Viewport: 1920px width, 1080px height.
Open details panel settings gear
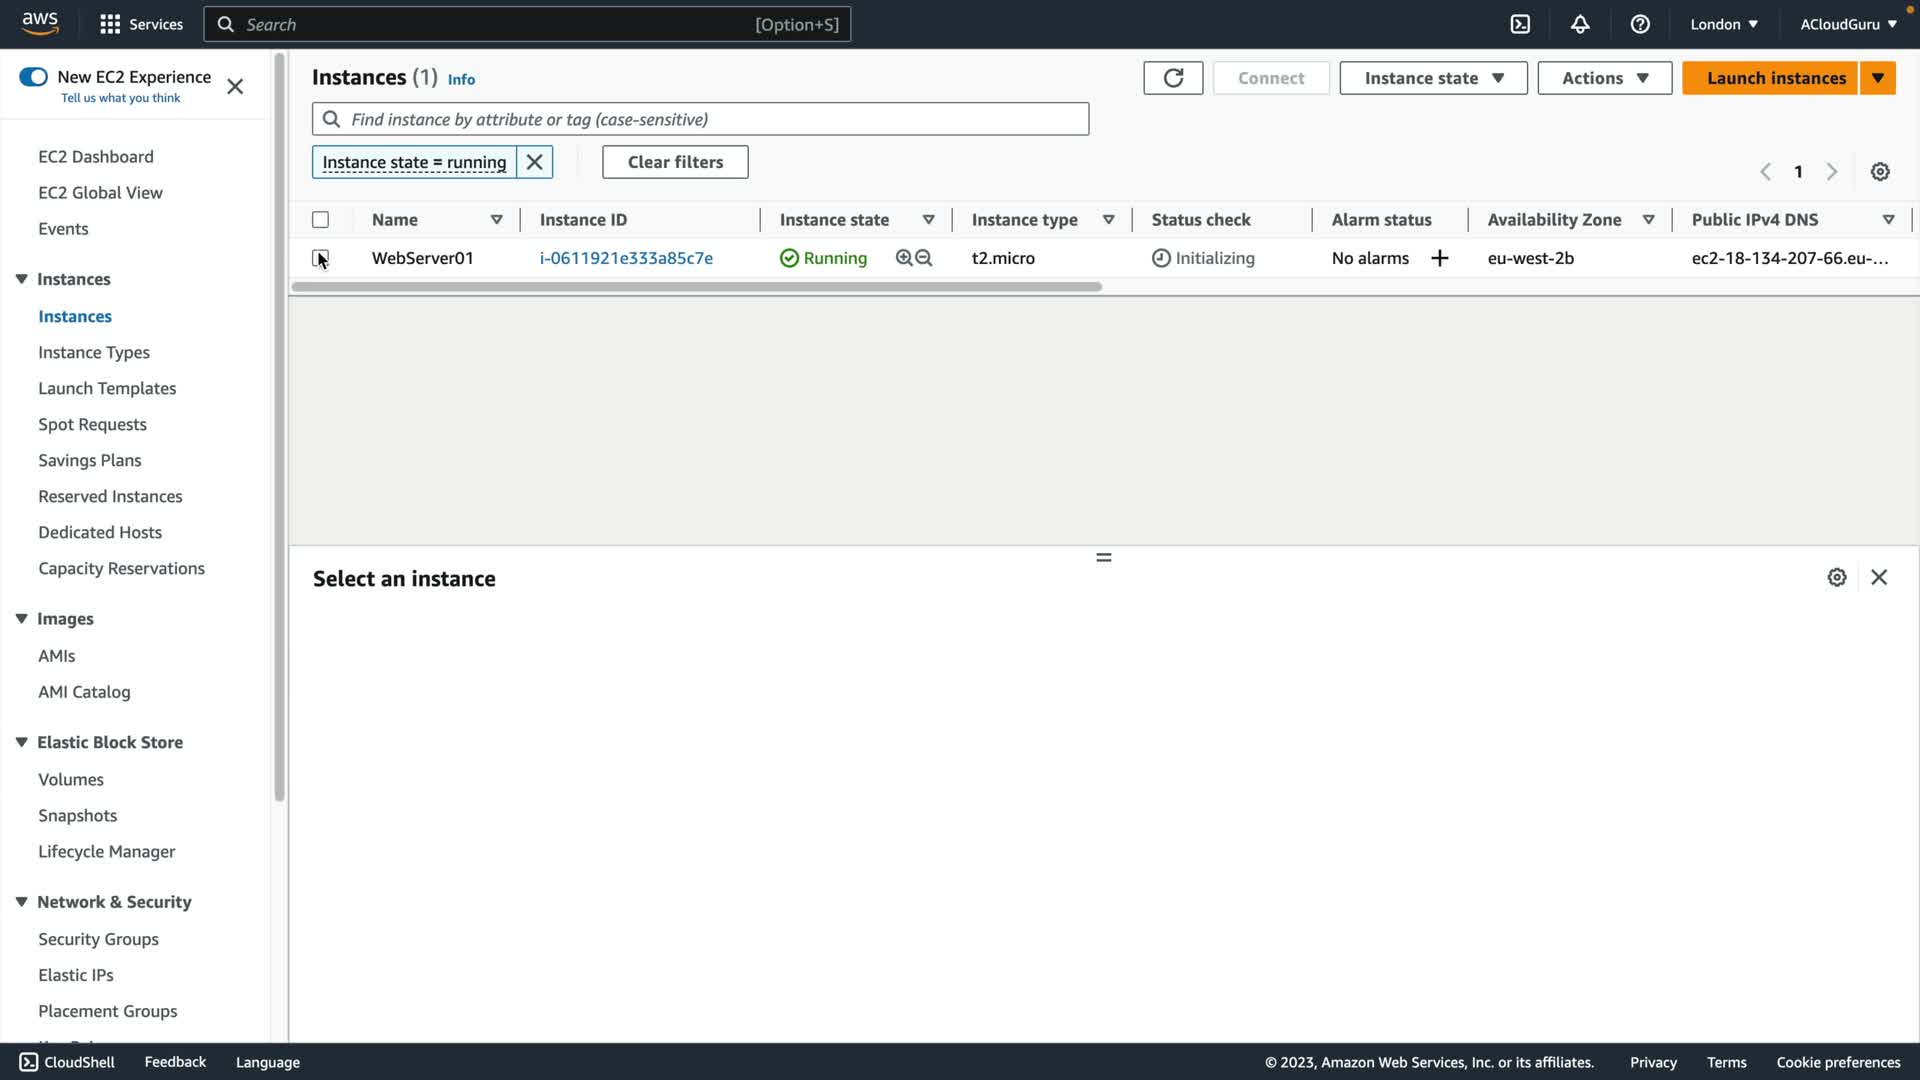point(1837,578)
